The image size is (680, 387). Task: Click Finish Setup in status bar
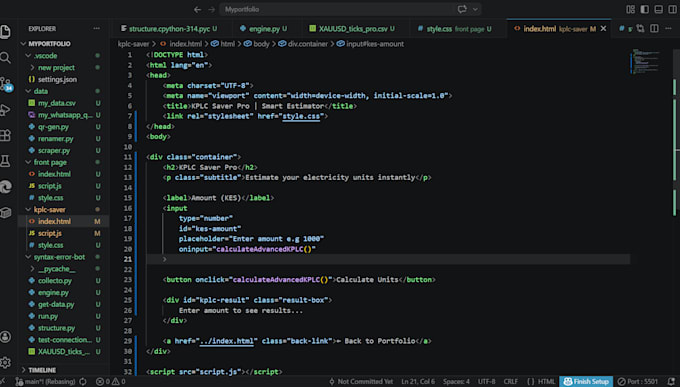click(x=586, y=382)
